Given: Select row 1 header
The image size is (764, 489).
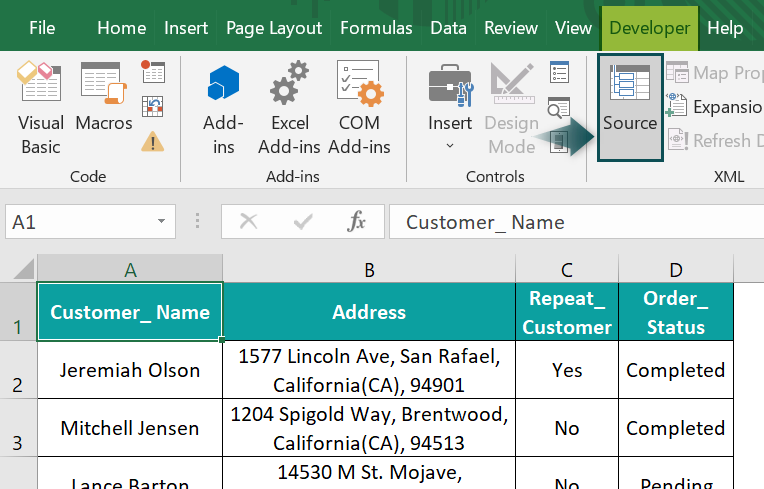Looking at the screenshot, I should tap(18, 312).
